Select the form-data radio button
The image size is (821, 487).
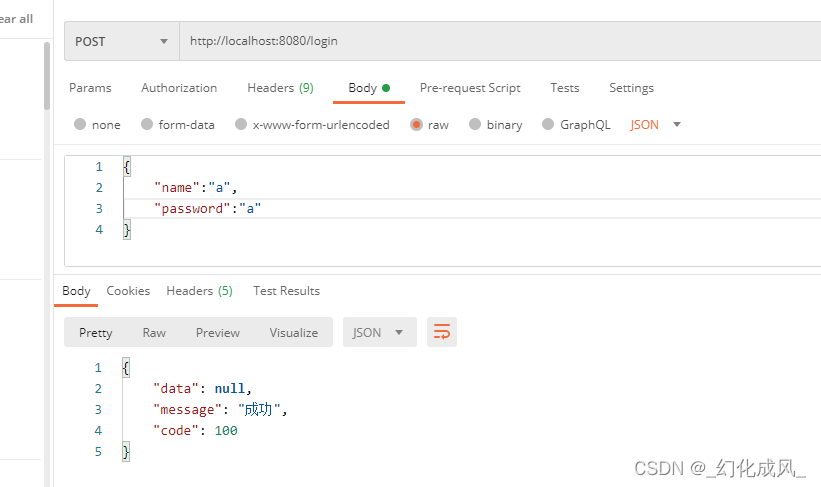[x=147, y=125]
